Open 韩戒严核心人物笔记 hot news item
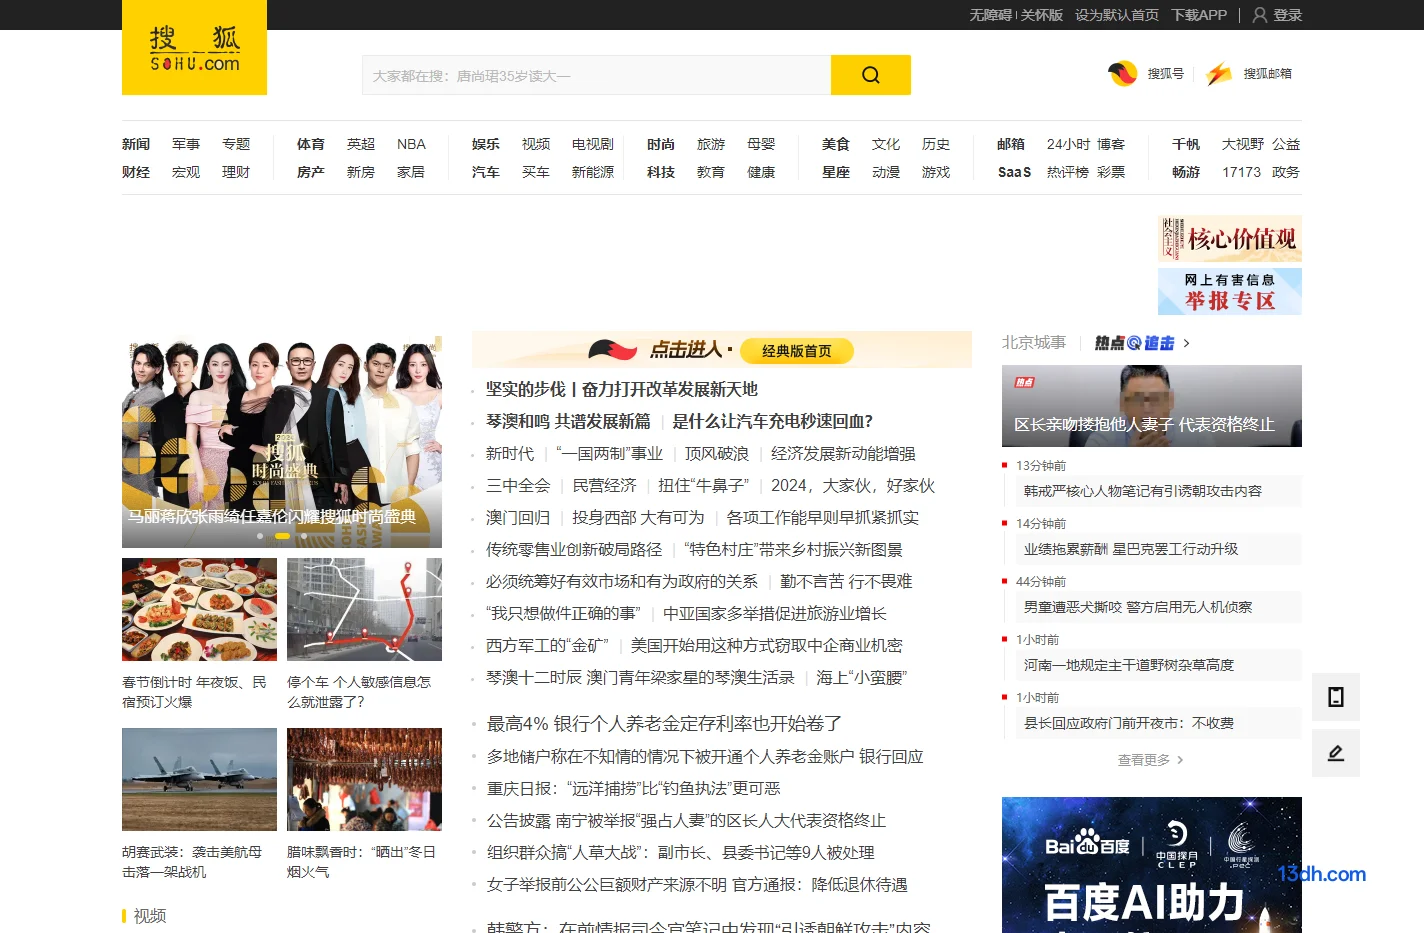 (x=1143, y=491)
